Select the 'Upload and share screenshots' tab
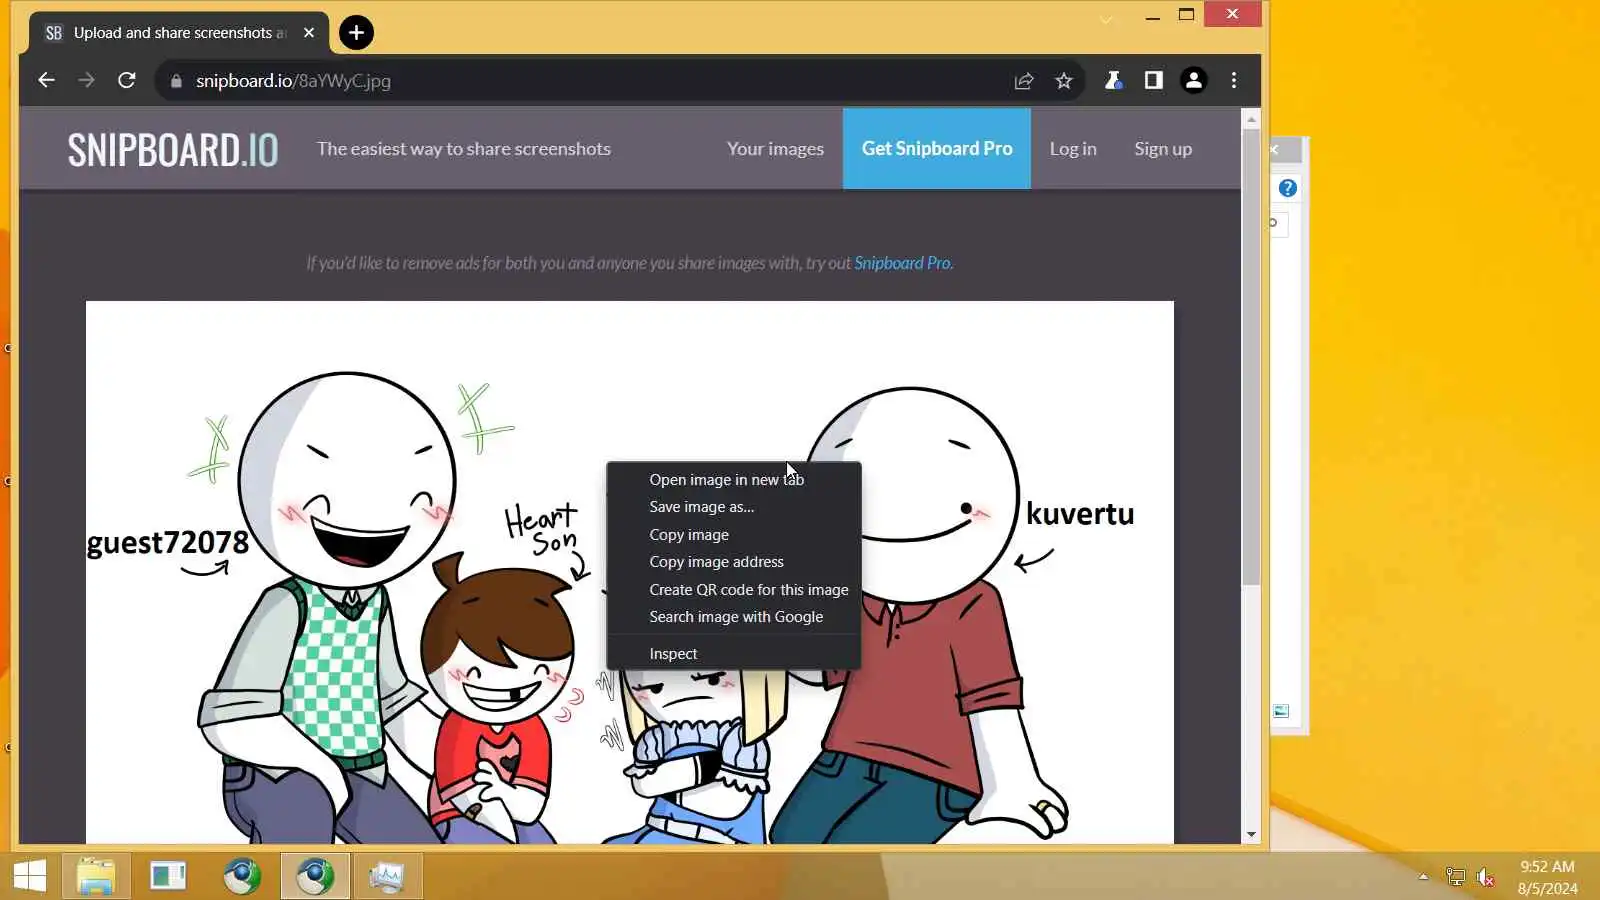This screenshot has height=900, width=1600. (x=178, y=33)
